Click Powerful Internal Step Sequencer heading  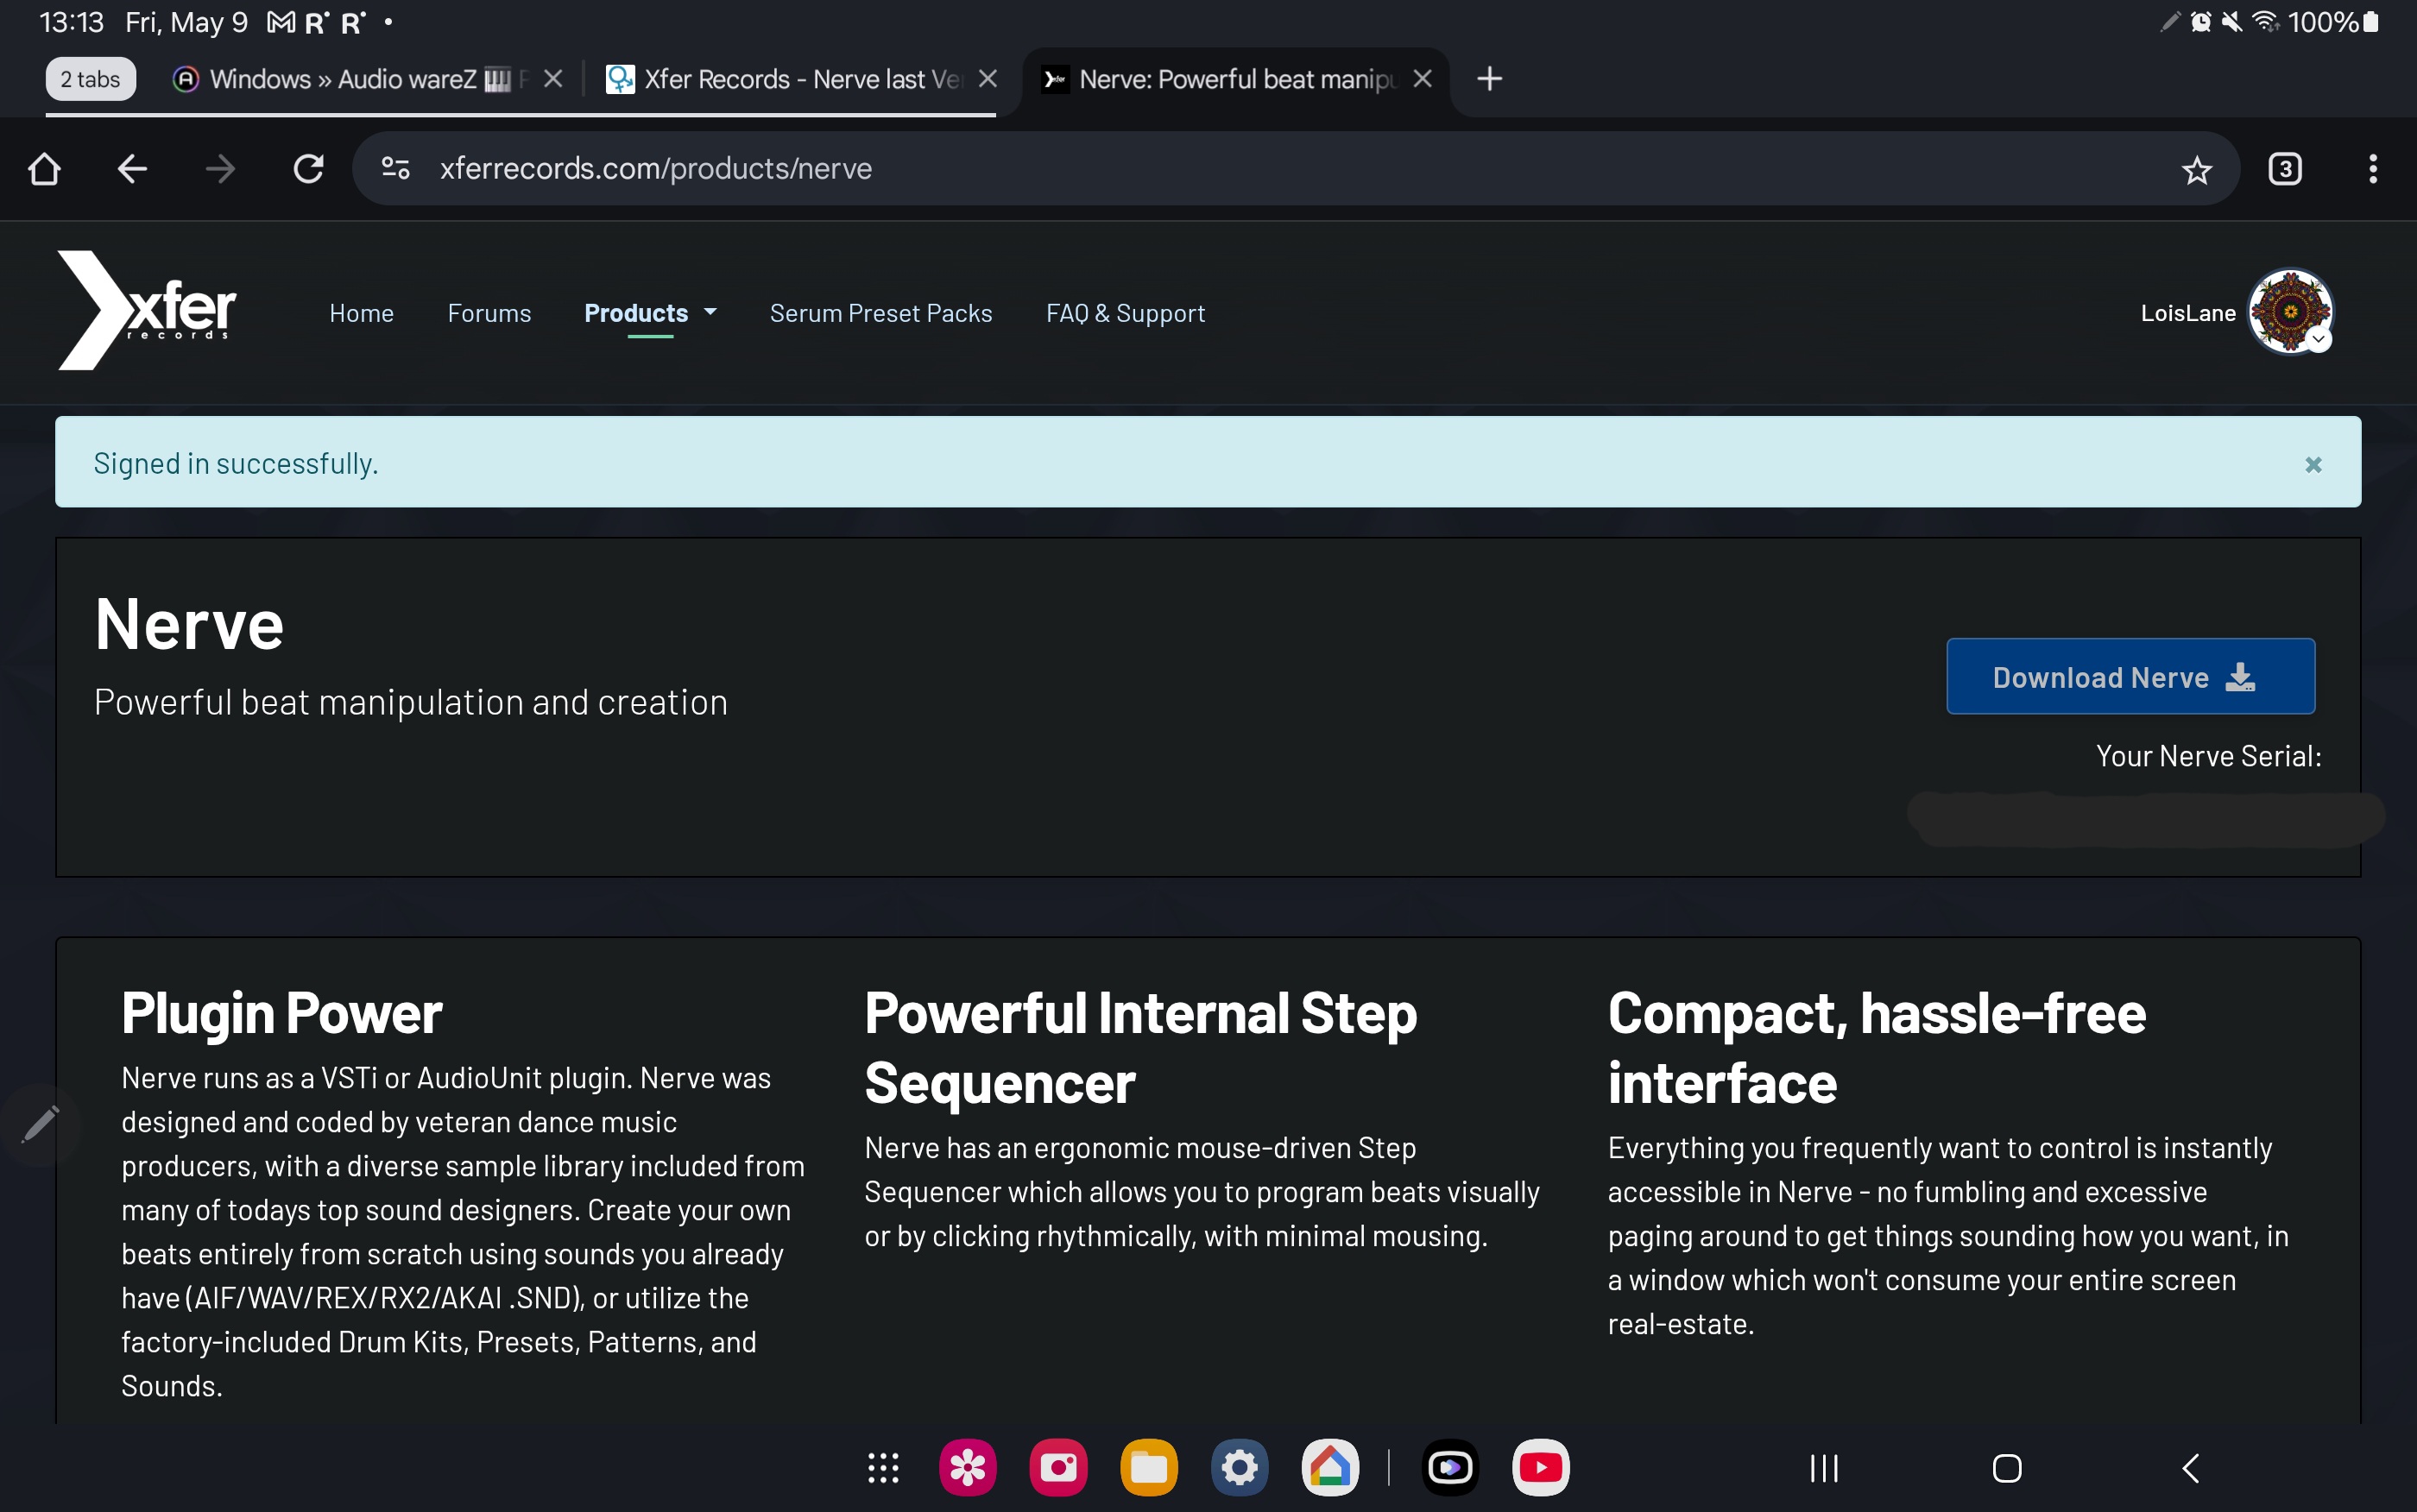(x=1140, y=1048)
